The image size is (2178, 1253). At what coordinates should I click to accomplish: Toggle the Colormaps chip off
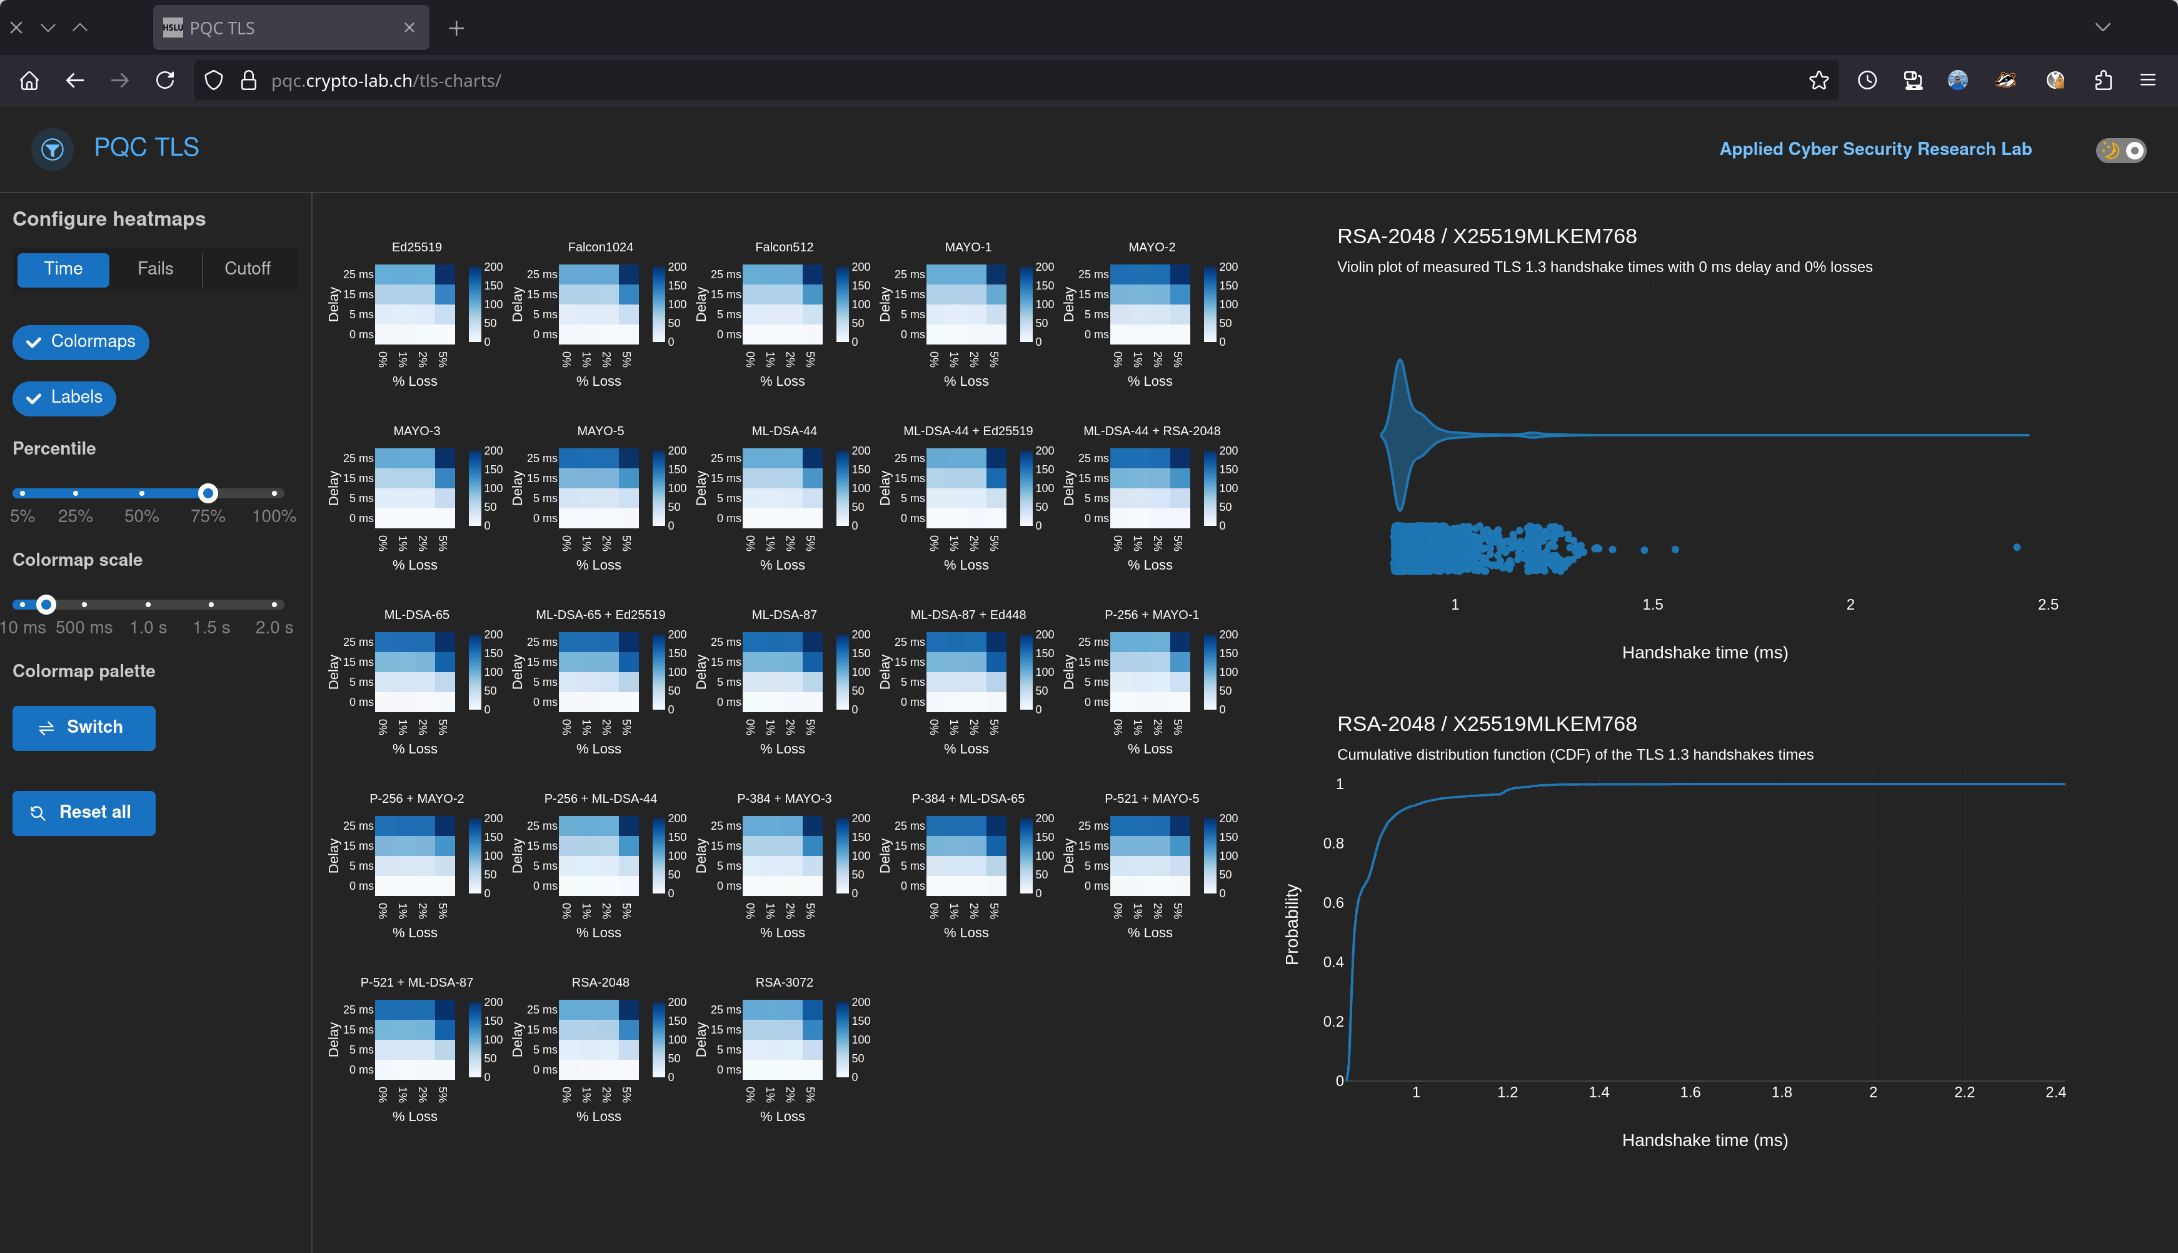[x=81, y=342]
